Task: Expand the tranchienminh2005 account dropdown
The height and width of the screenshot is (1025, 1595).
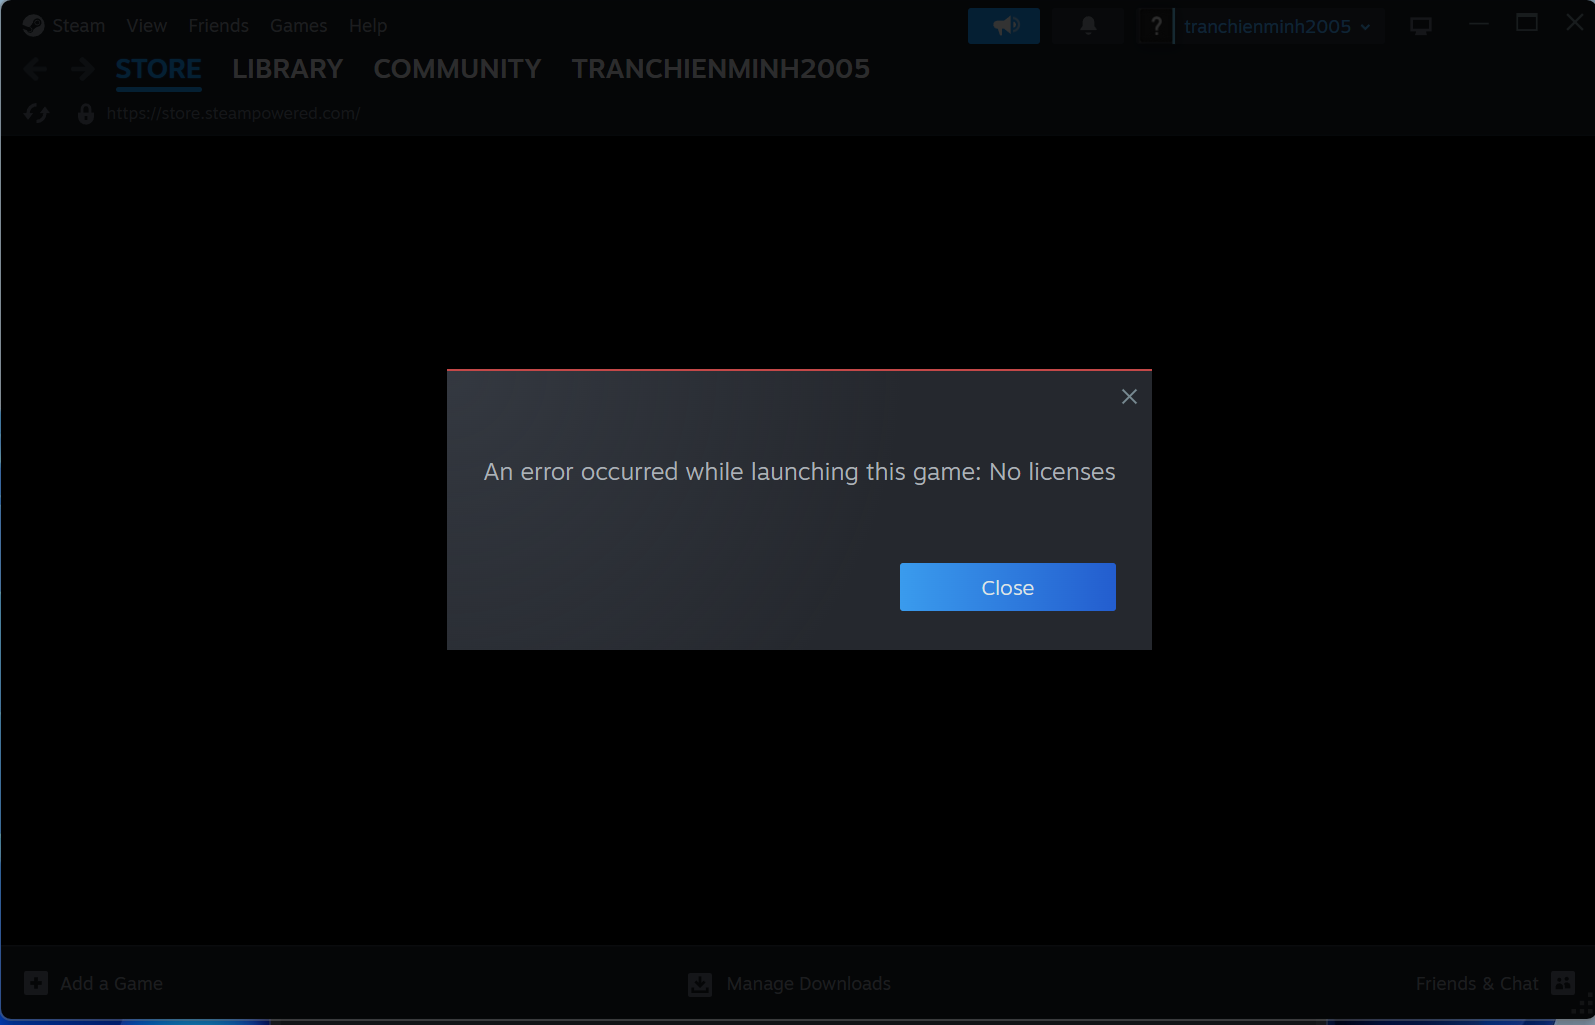Action: [x=1277, y=26]
